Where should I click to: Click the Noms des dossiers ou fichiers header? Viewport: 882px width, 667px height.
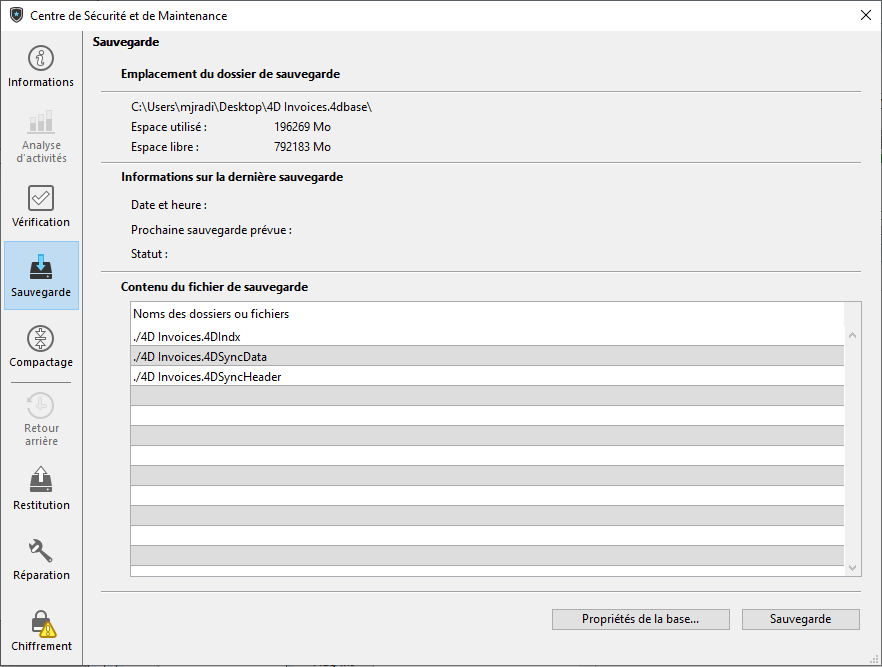click(211, 314)
